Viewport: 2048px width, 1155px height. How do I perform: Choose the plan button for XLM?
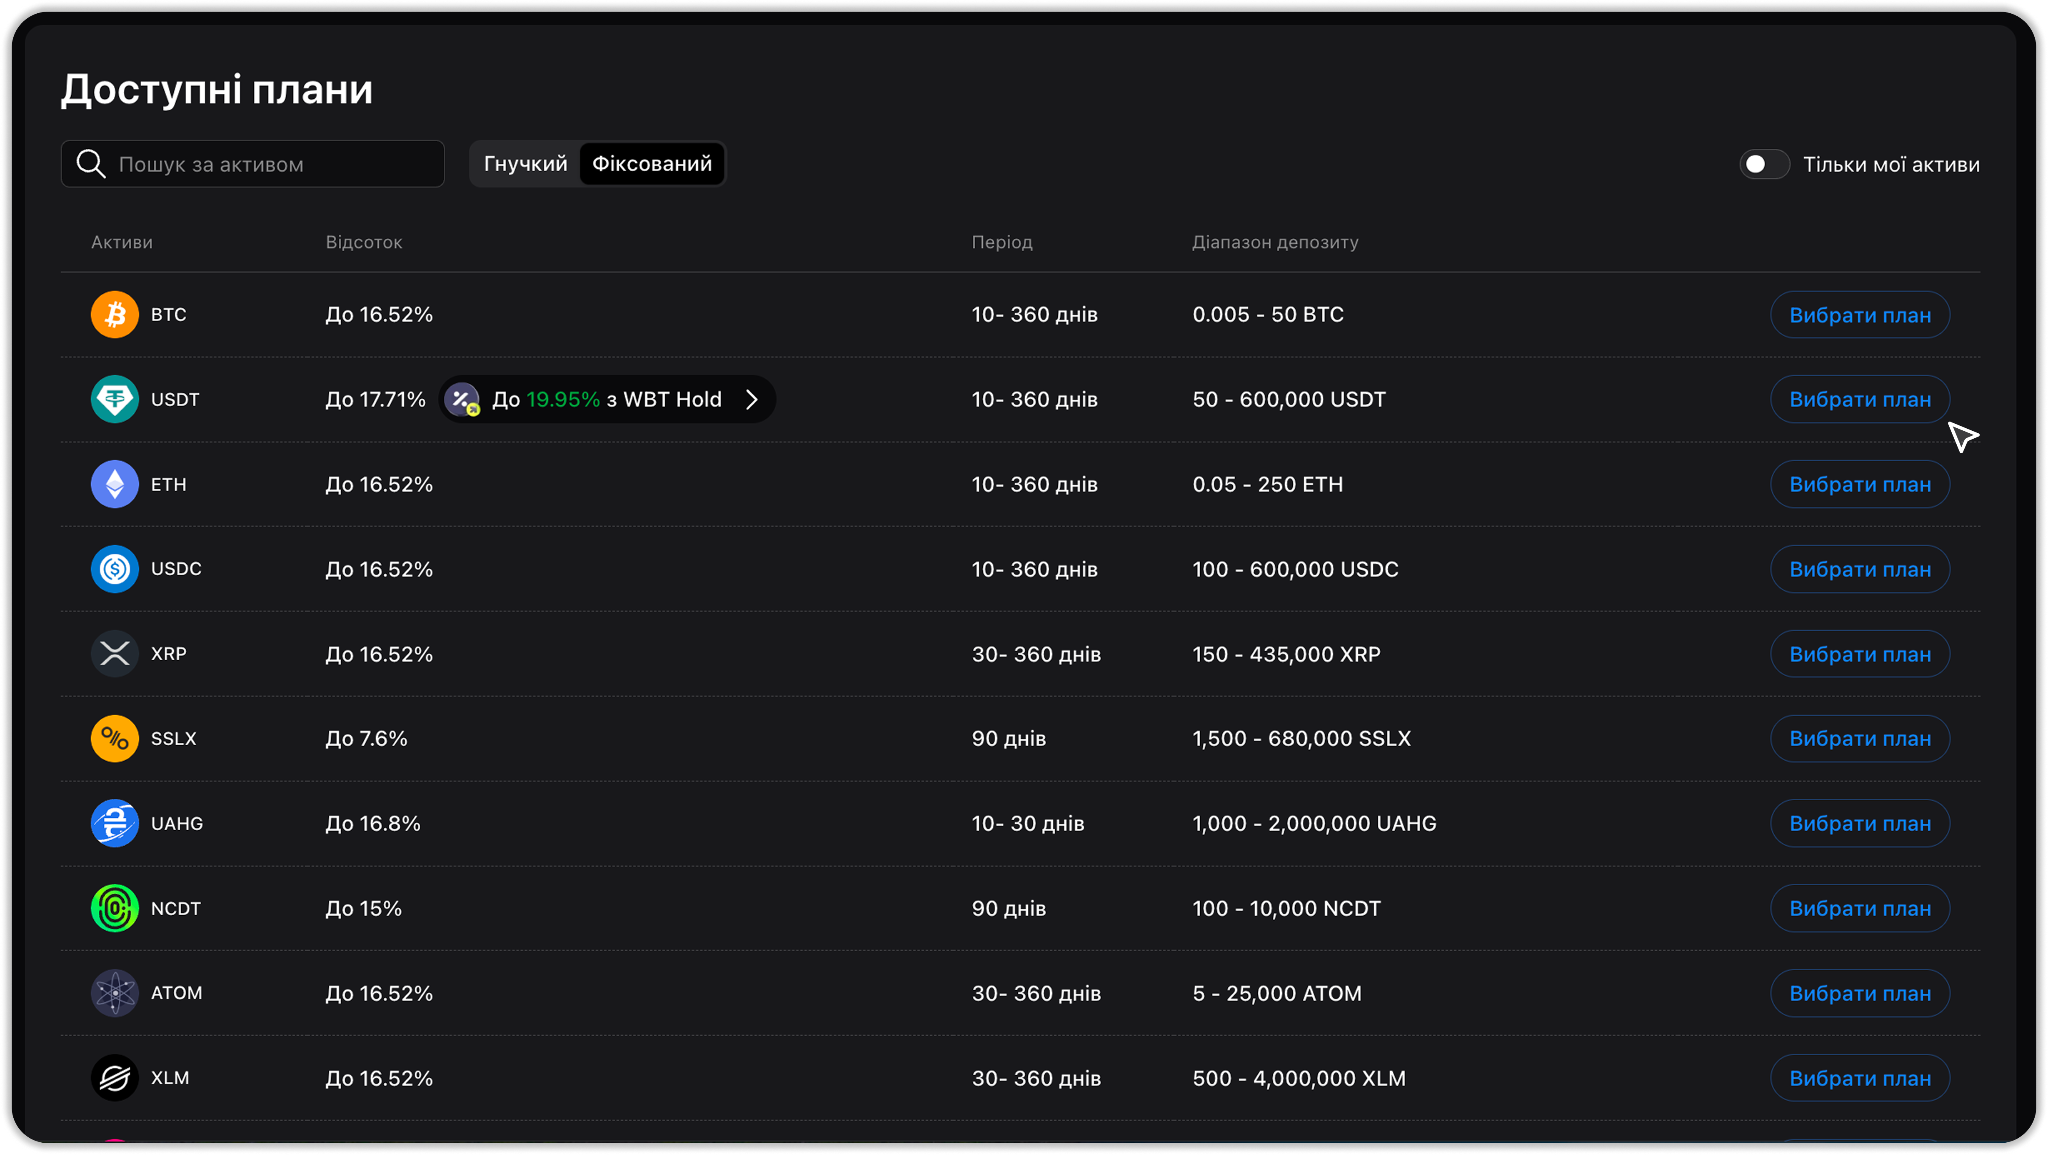1859,1078
